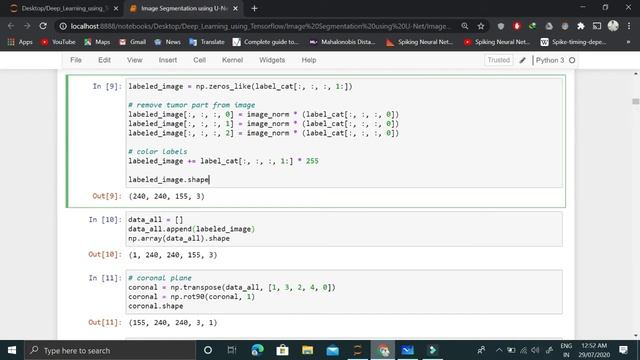Open the Spike-timing-depe bookmark

pos(573,42)
